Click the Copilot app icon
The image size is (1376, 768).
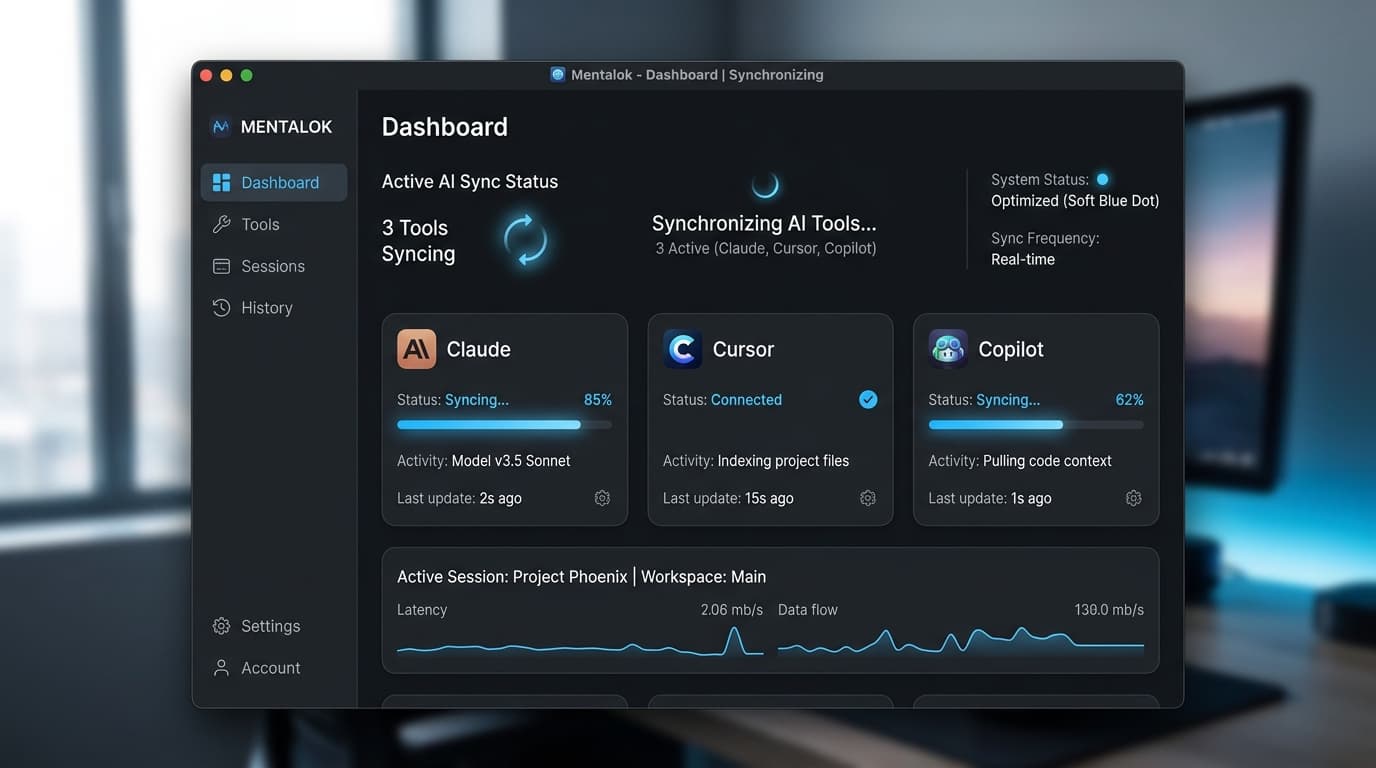point(948,349)
